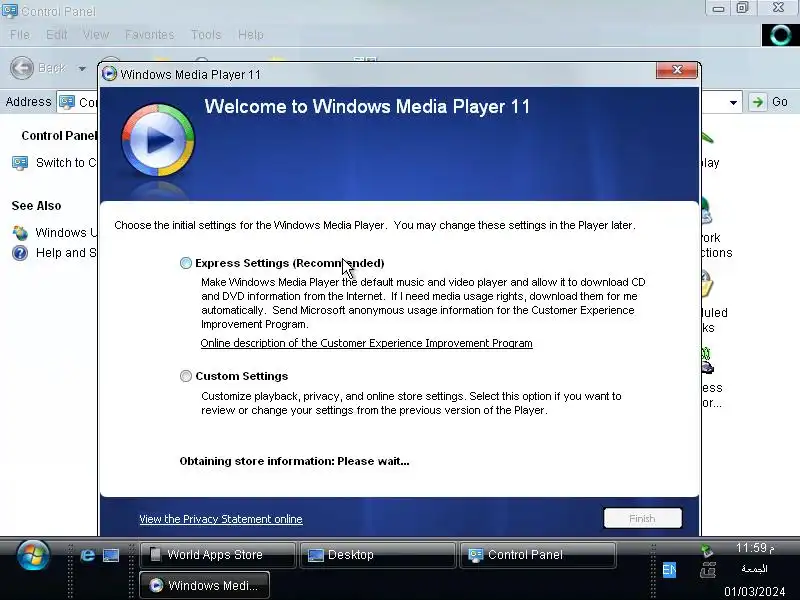Click the green tray icon near the clock

(707, 551)
